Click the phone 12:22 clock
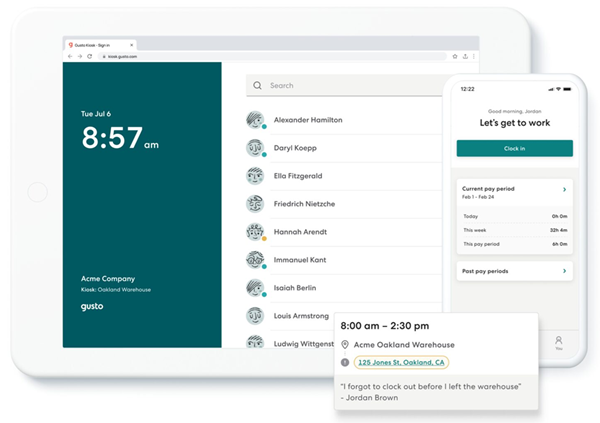Screen dimensions: 600x423 pos(467,89)
